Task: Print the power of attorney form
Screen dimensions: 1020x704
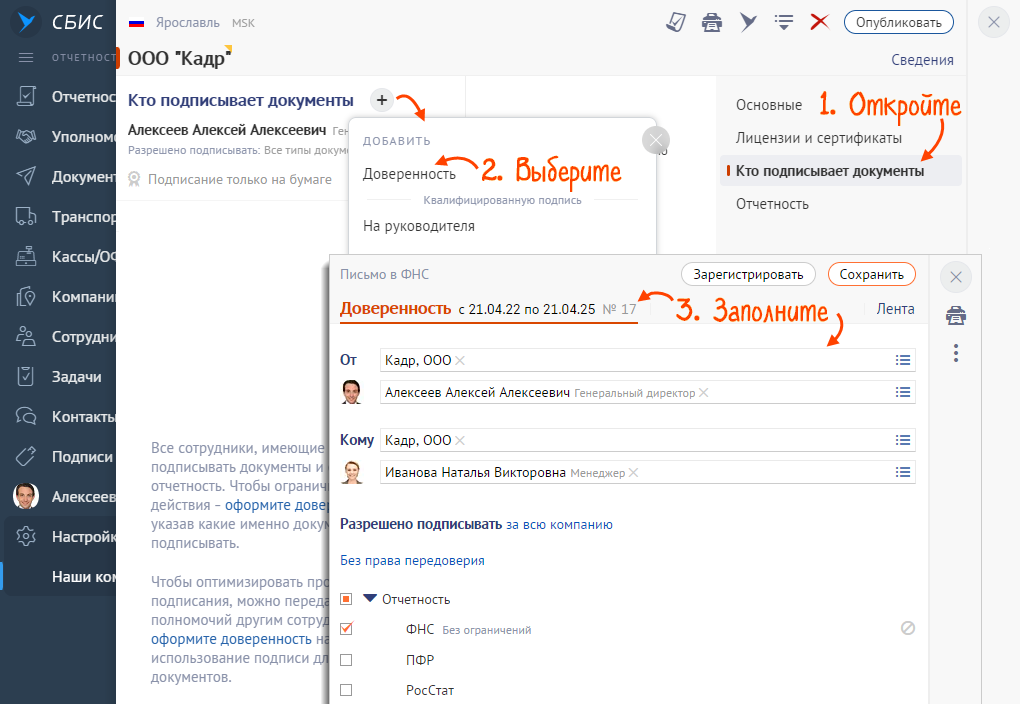Action: (956, 316)
